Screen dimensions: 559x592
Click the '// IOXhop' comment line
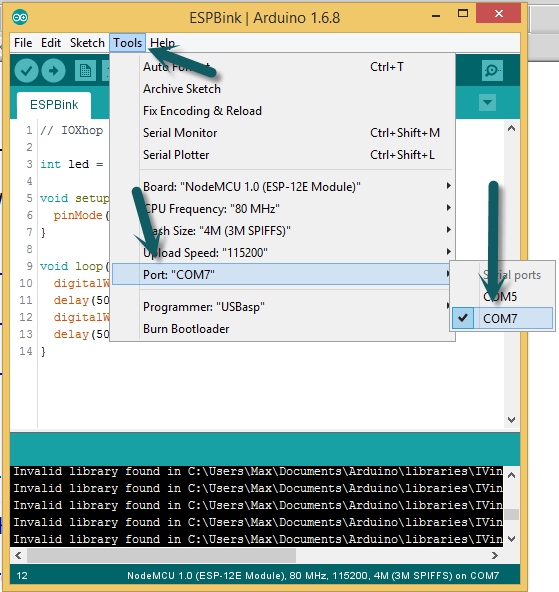tap(72, 130)
